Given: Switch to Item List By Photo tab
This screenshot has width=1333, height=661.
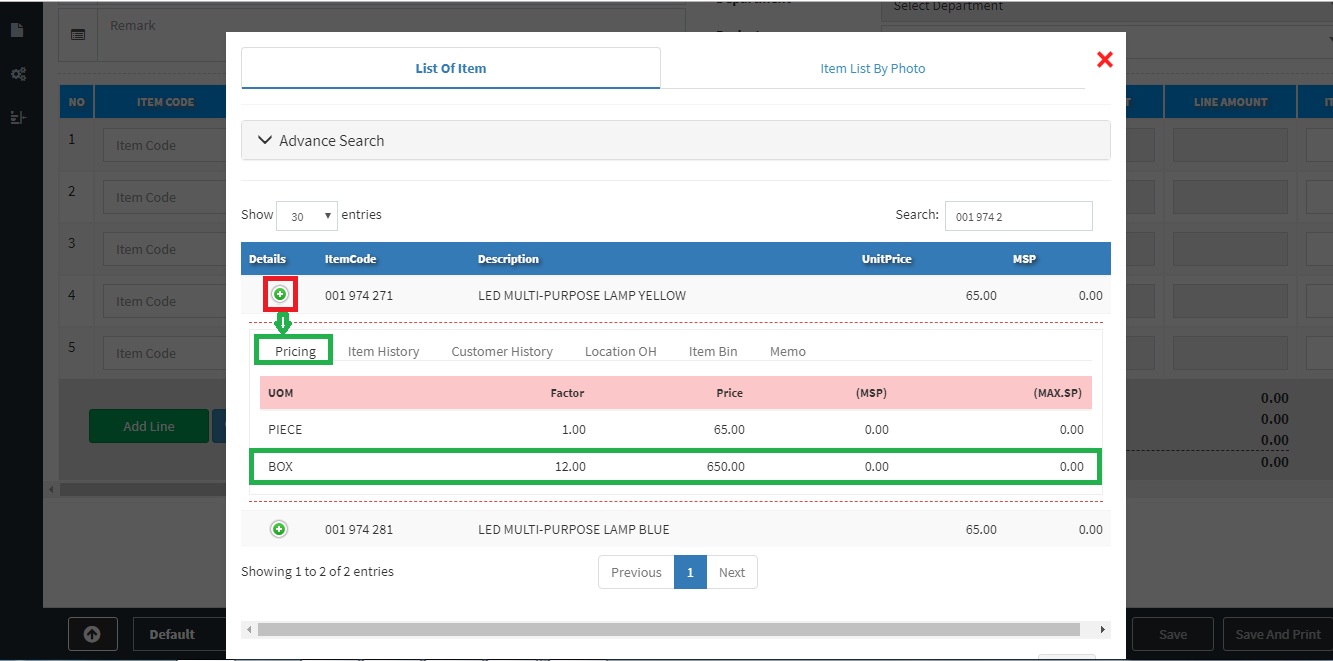Looking at the screenshot, I should 872,69.
